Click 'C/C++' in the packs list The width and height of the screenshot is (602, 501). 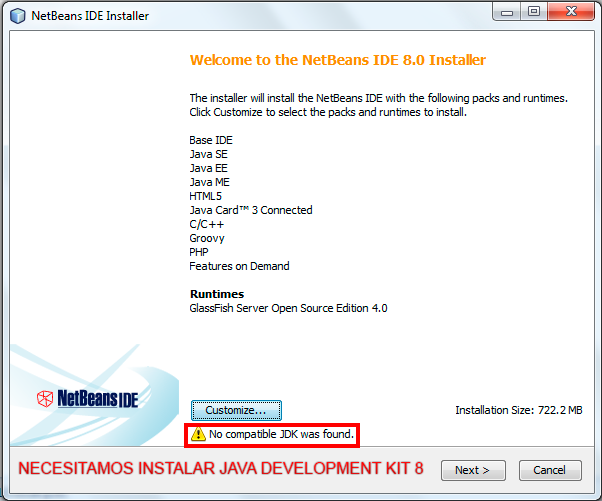207,224
